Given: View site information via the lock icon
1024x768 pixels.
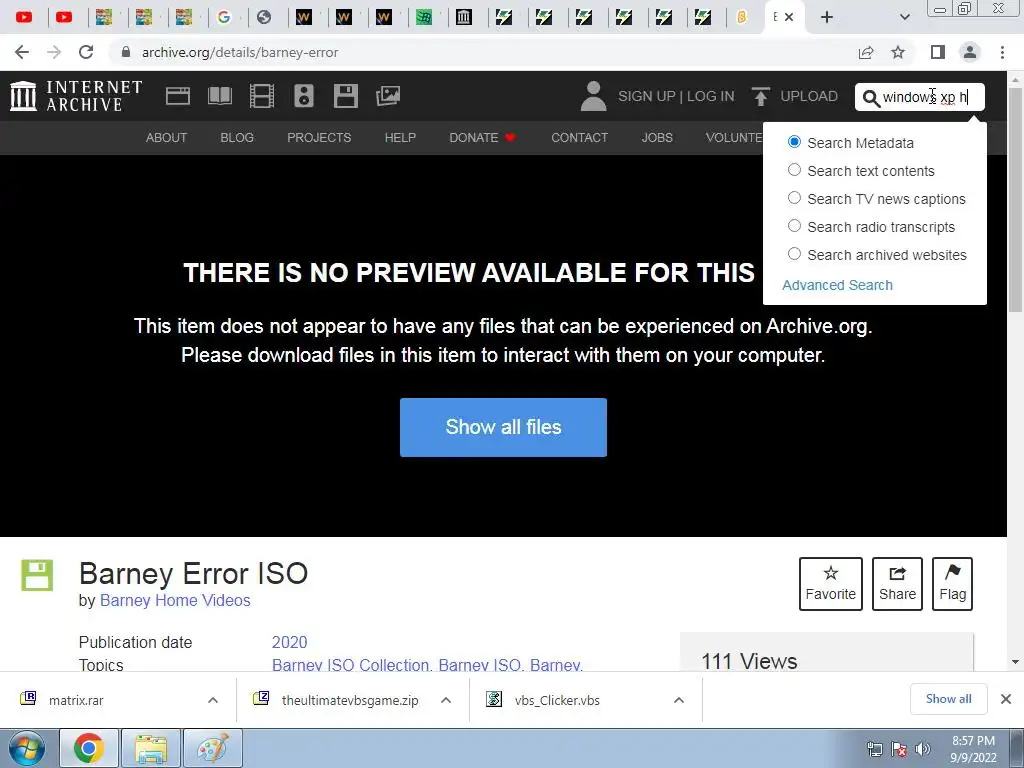Looking at the screenshot, I should (126, 52).
